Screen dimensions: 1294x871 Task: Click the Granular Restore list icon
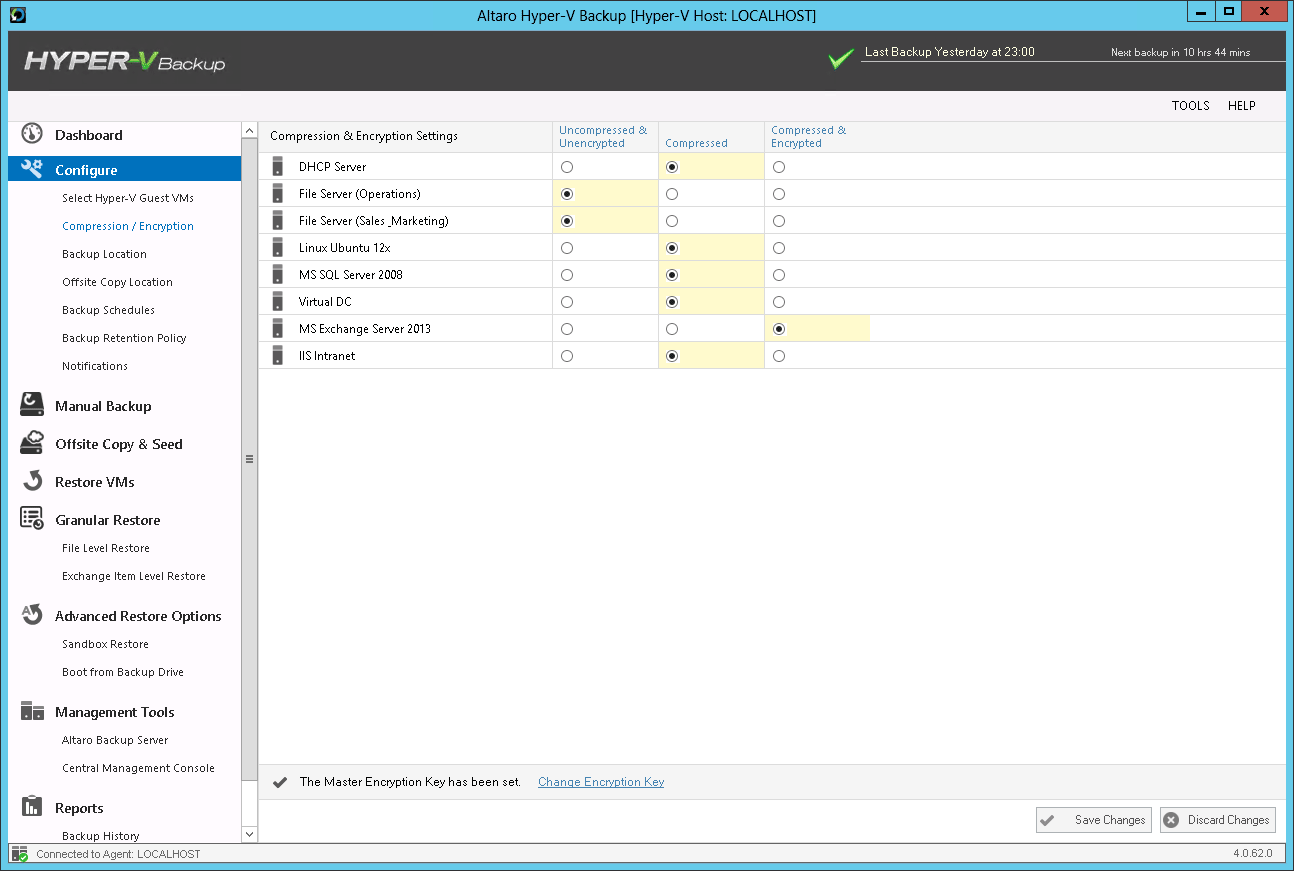32,519
